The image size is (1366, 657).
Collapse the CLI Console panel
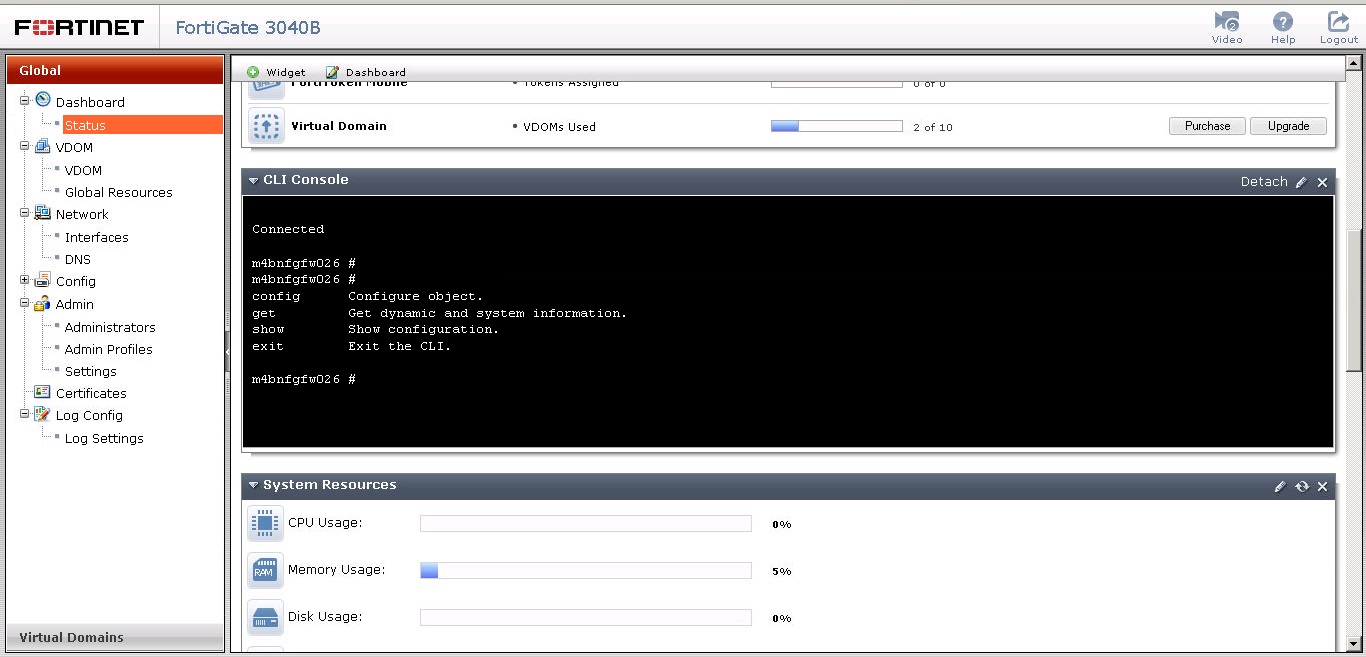(x=253, y=181)
